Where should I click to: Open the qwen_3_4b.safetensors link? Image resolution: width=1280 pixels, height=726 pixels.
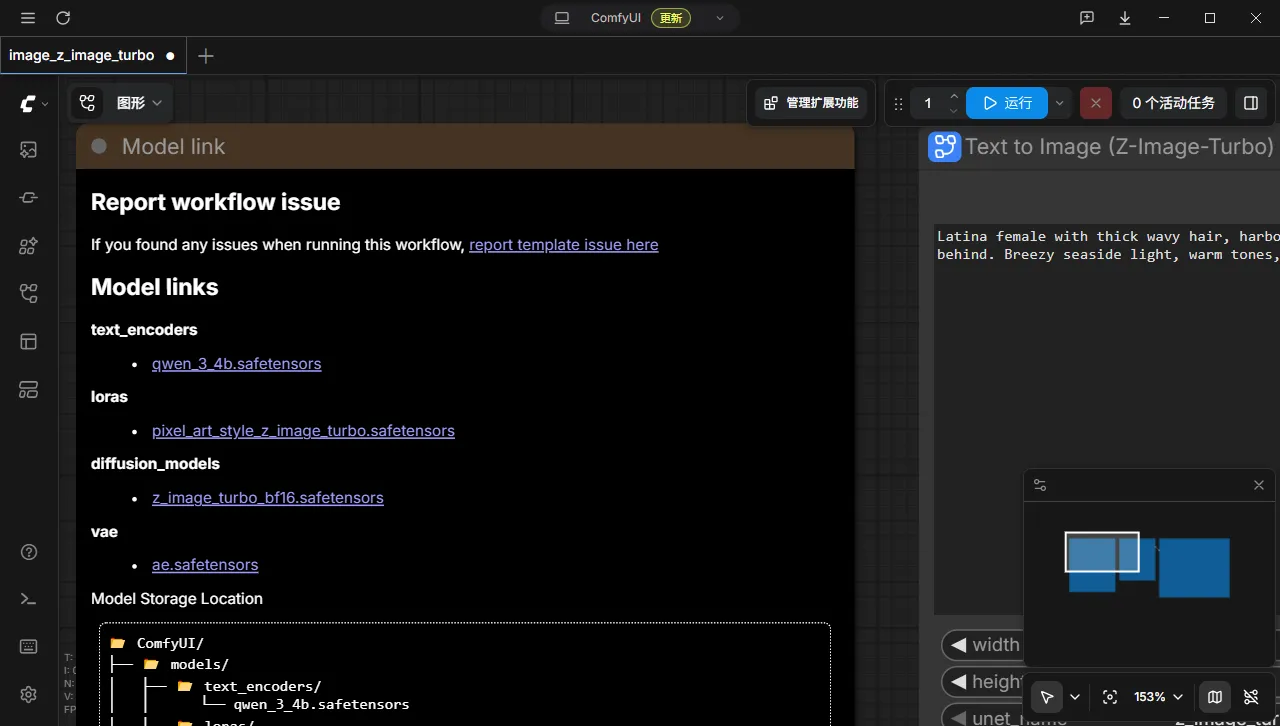[237, 364]
